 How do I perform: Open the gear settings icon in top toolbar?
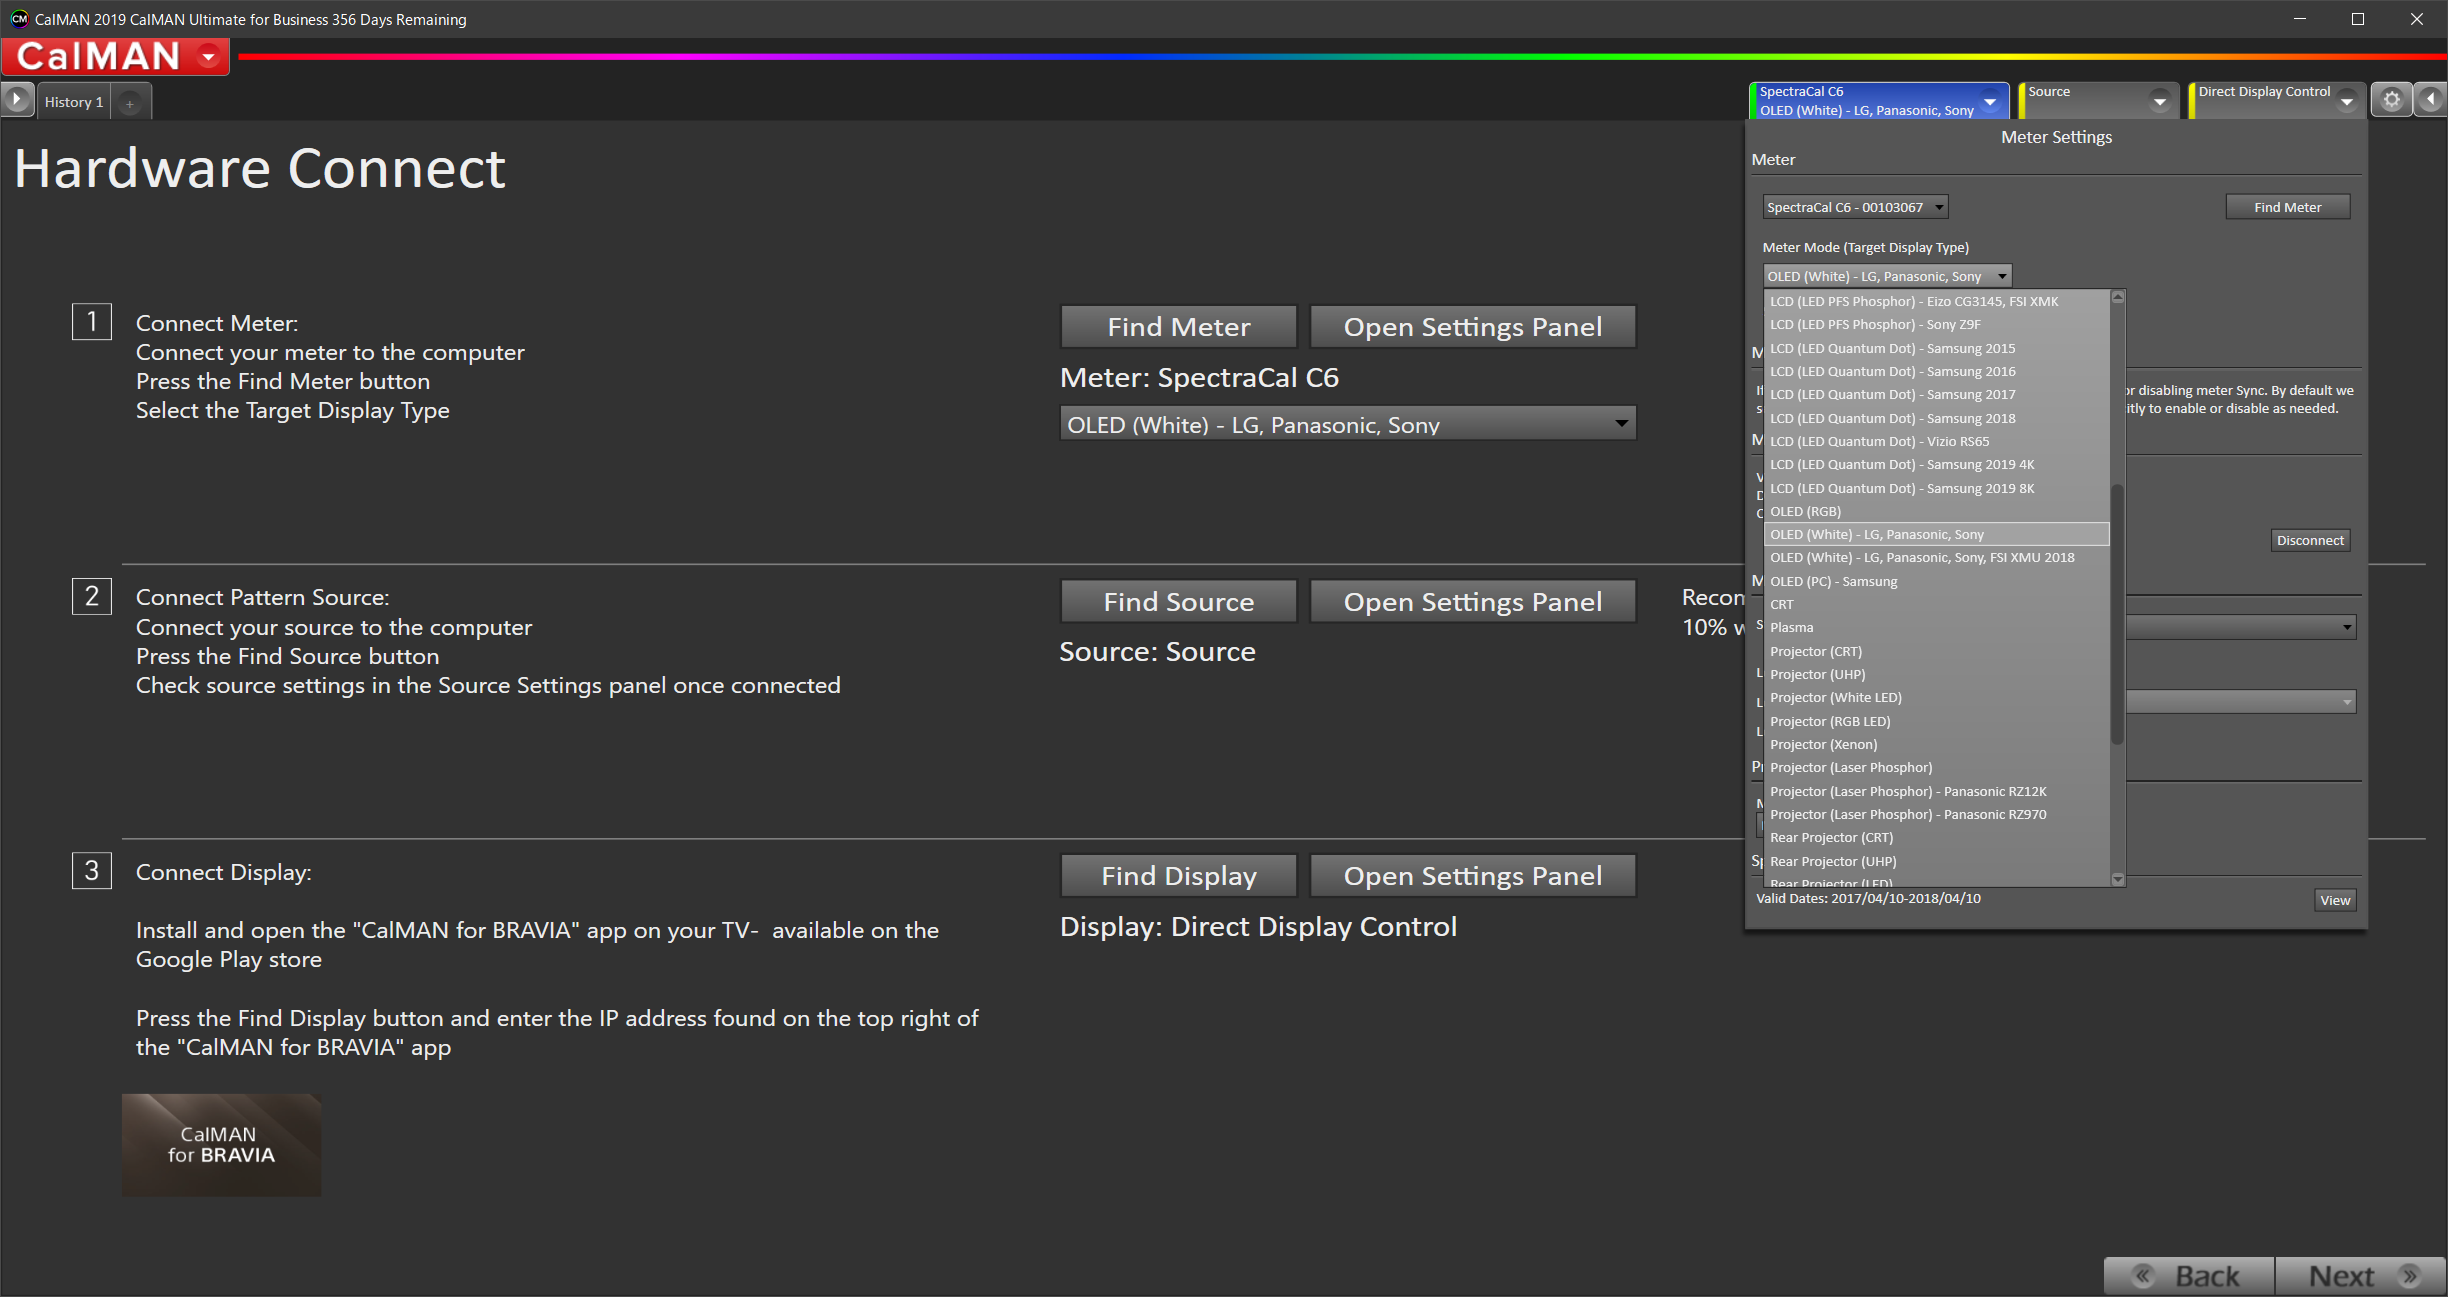pos(2391,100)
